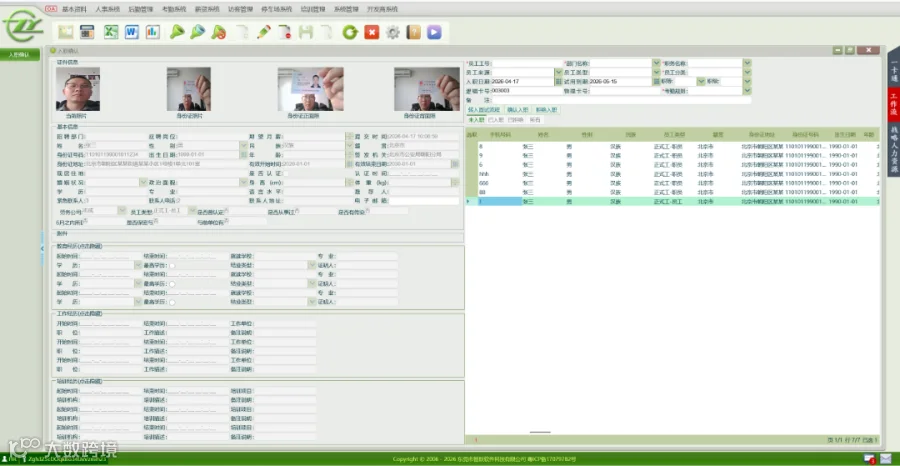Click the calculator icon in toolbar
Viewport: 900px width, 466px height.
[87, 32]
